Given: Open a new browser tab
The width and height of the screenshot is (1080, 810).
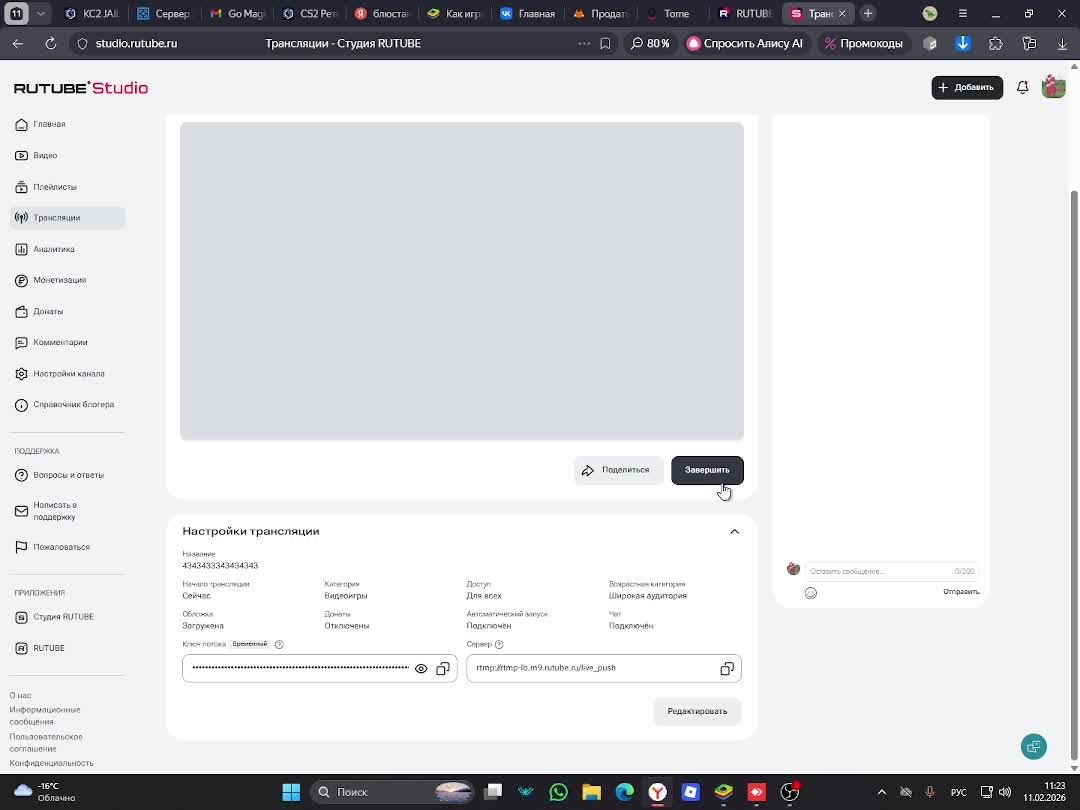Looking at the screenshot, I should (868, 14).
